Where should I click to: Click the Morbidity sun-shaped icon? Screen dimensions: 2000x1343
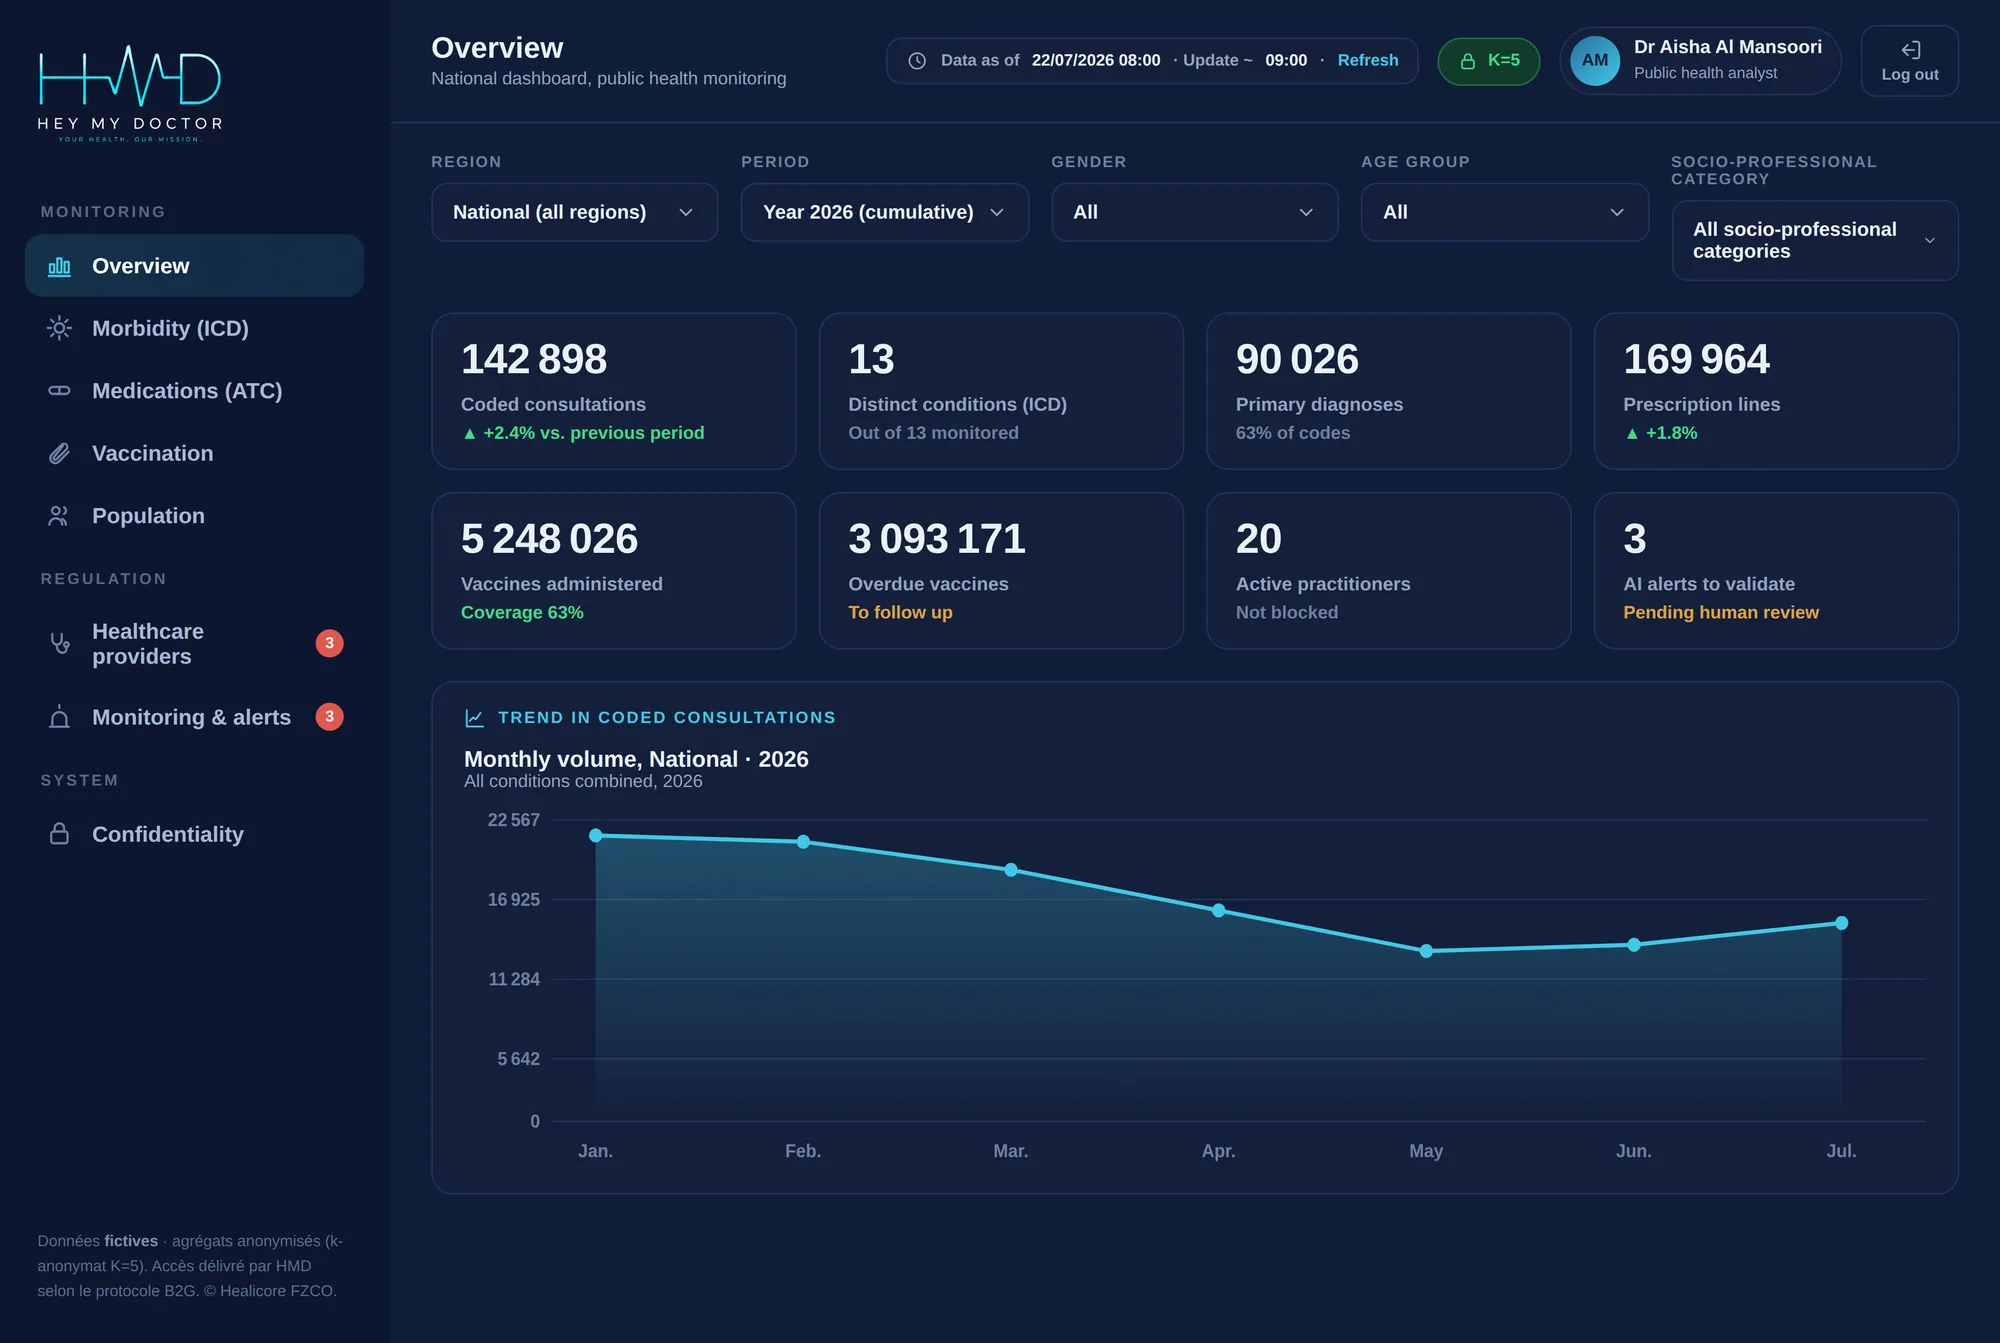(x=60, y=328)
